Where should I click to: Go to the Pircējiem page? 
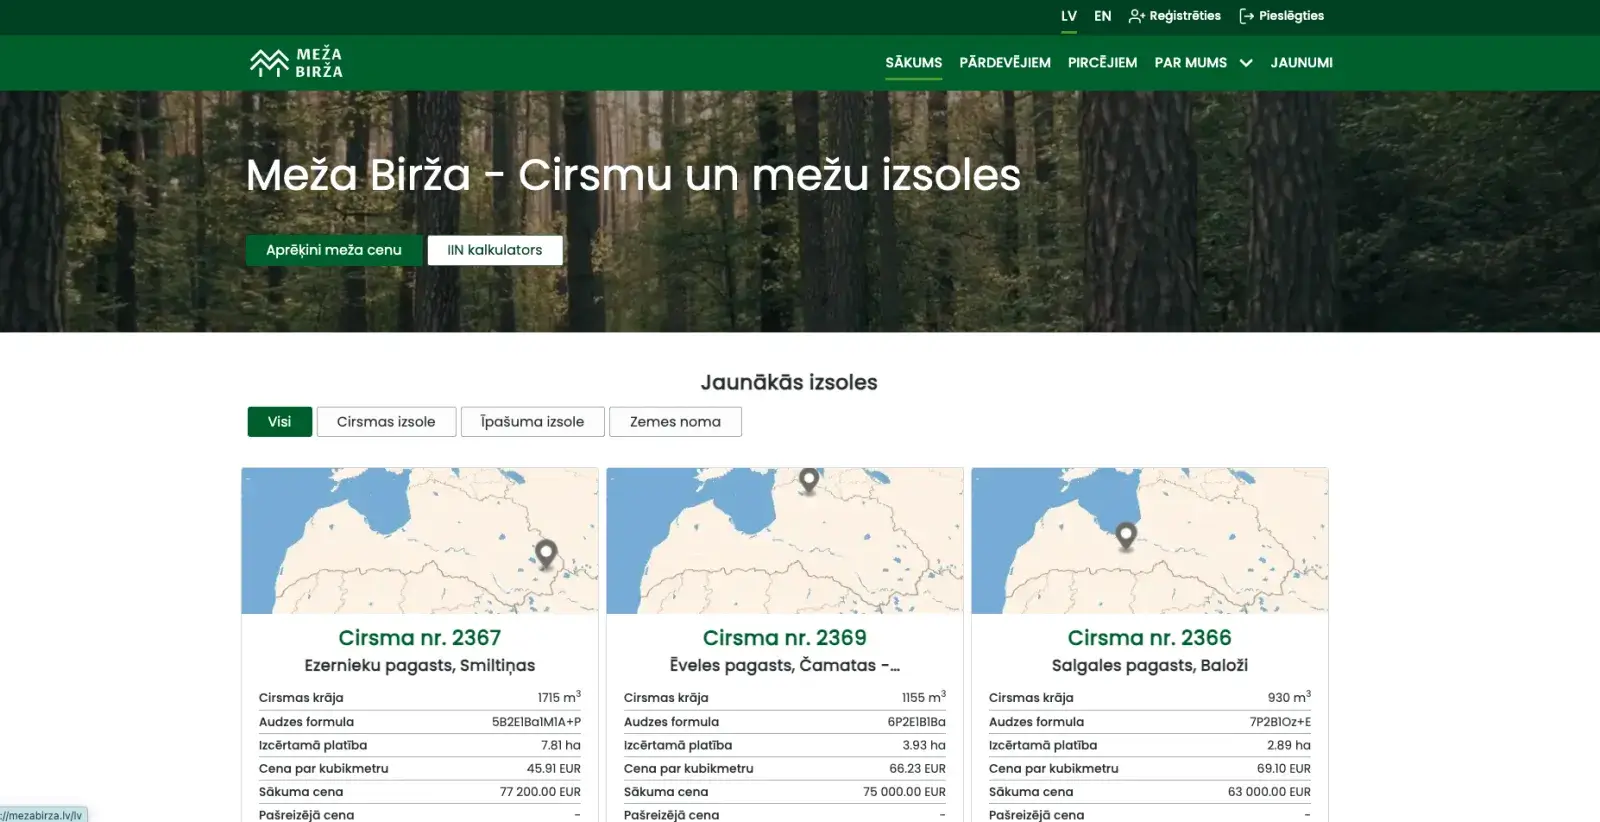pos(1102,63)
